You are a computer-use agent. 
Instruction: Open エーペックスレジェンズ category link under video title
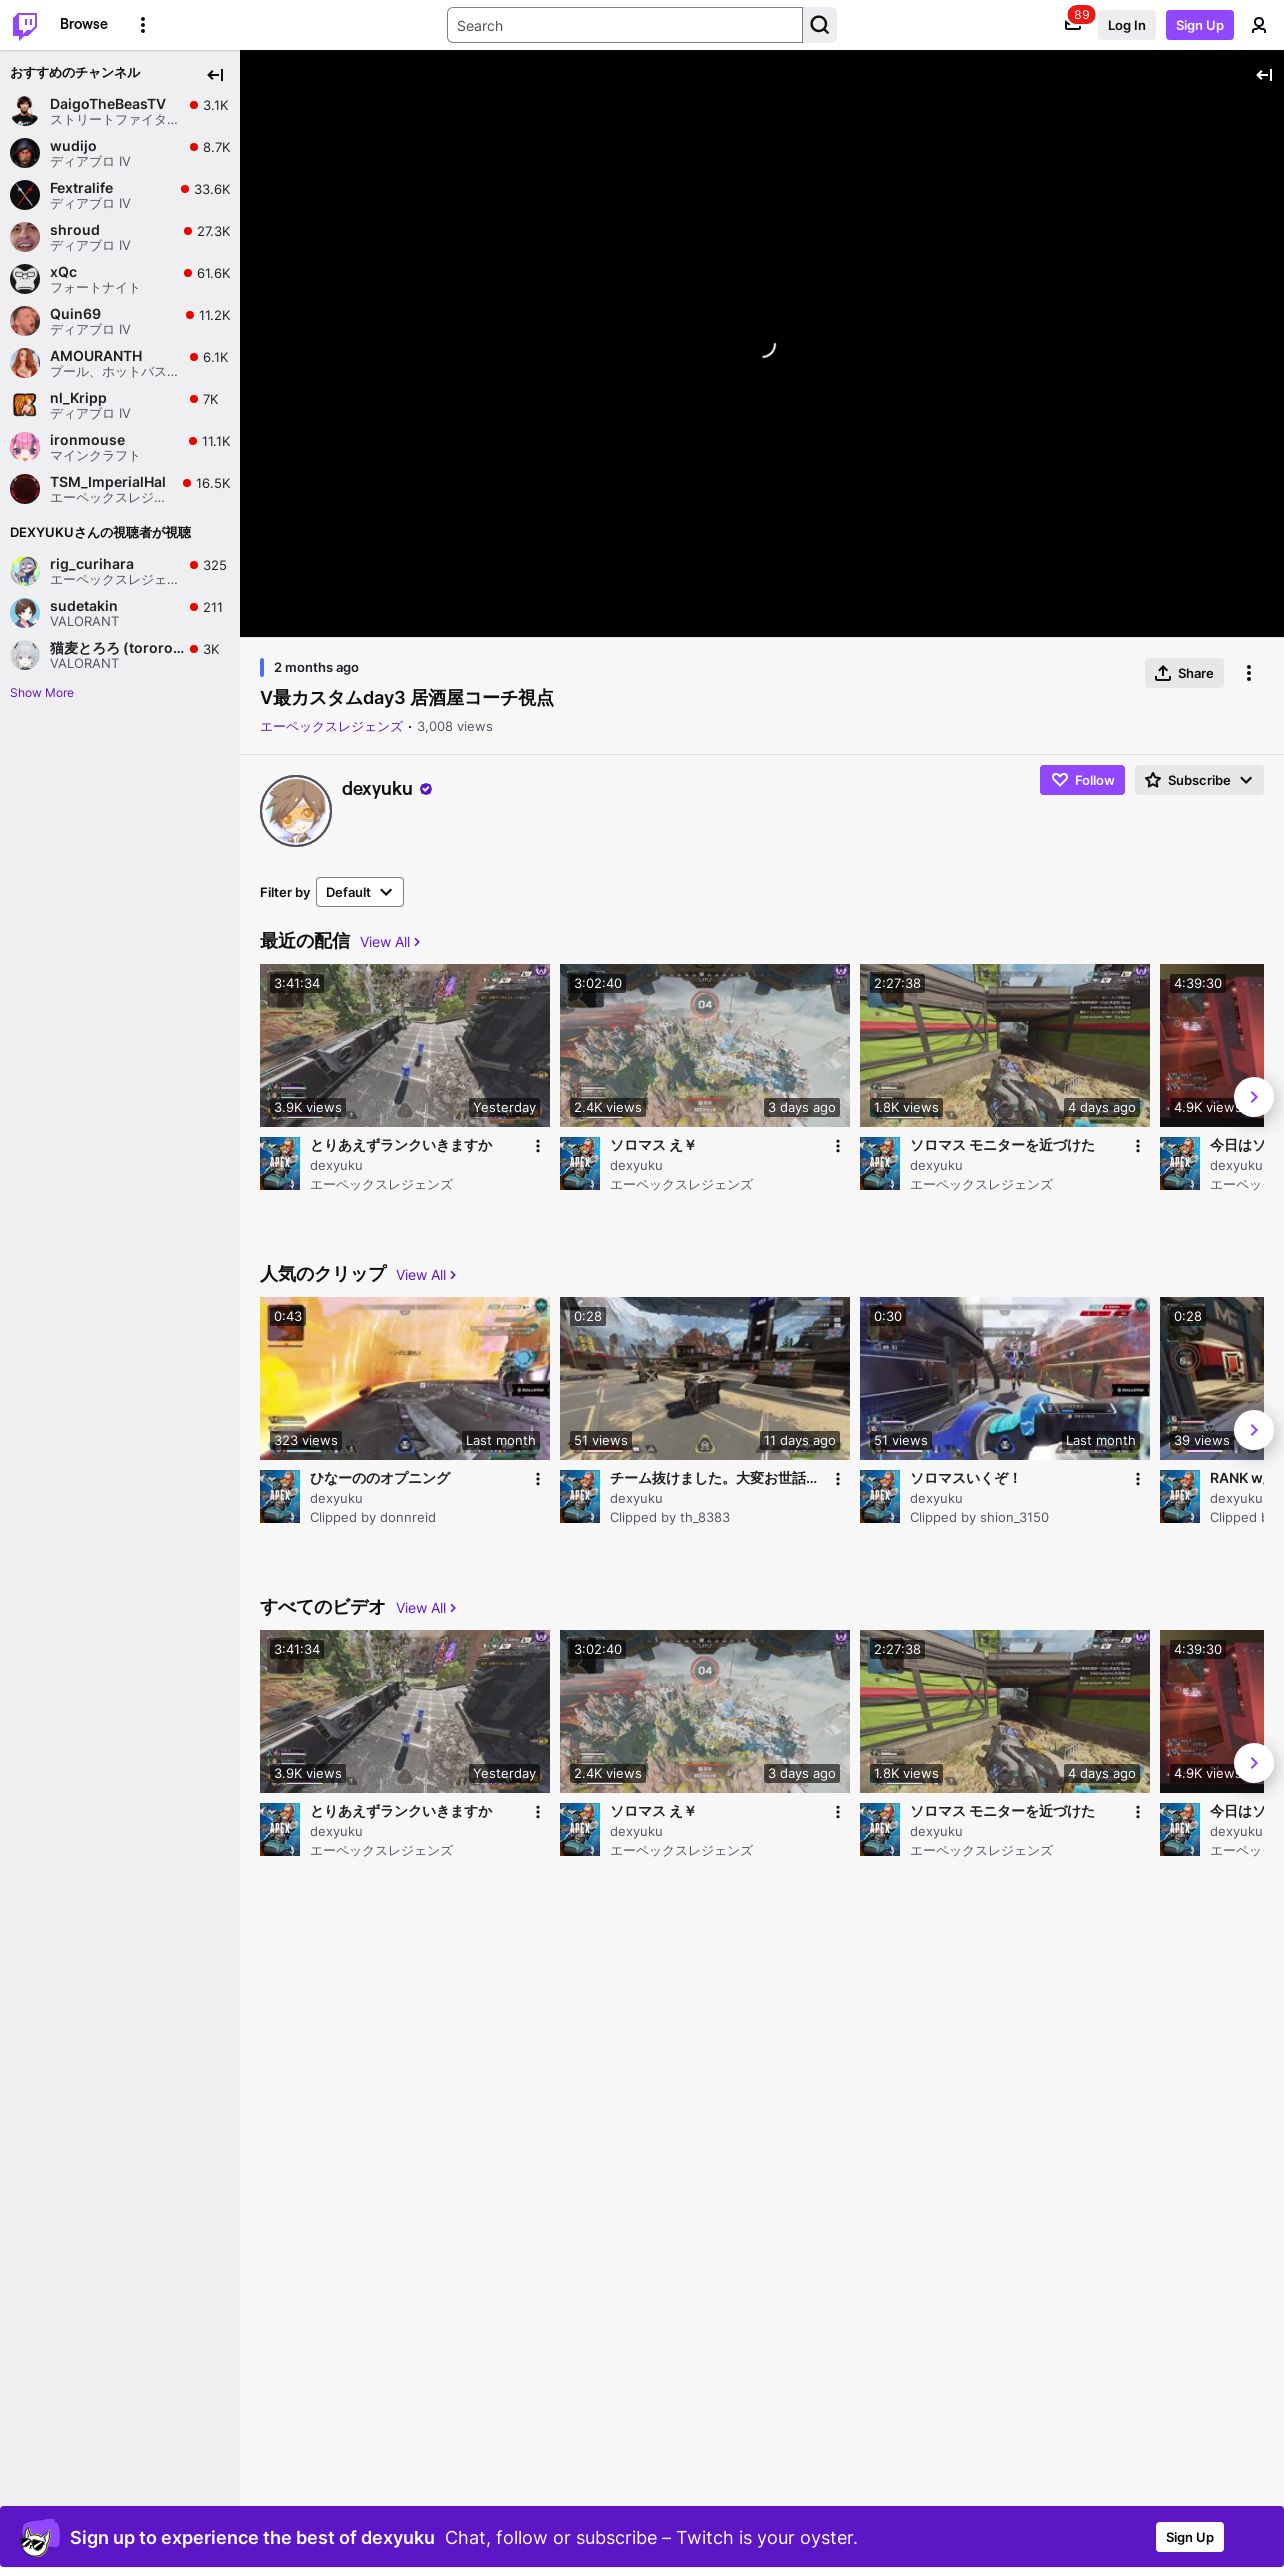(x=331, y=727)
